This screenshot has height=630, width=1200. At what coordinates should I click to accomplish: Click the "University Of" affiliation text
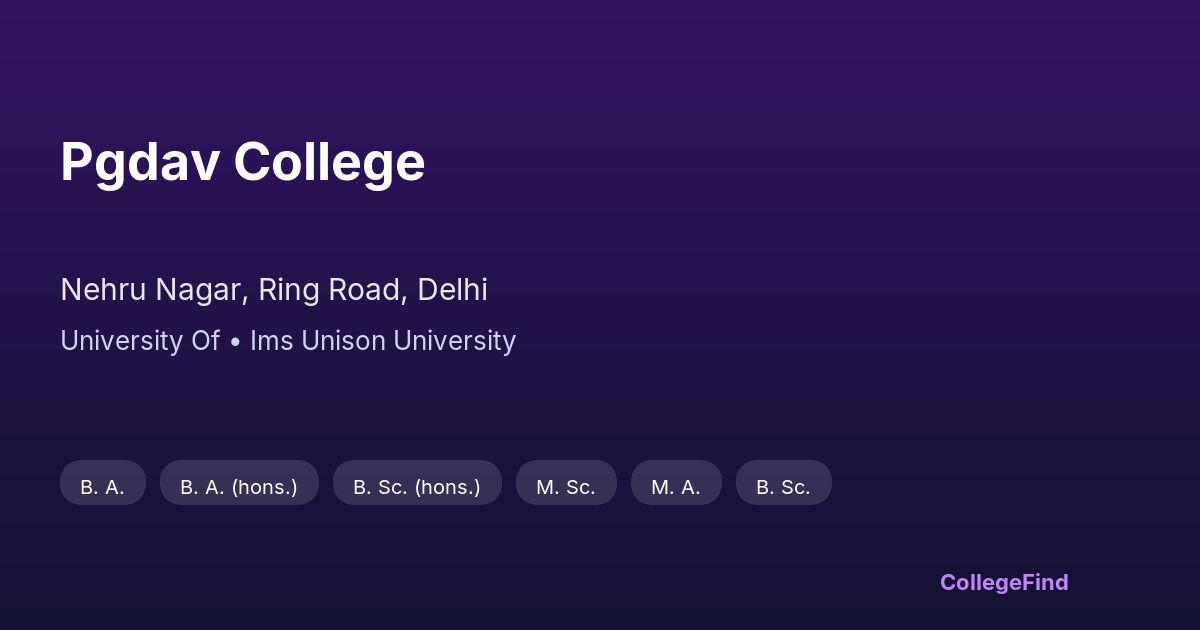(139, 341)
